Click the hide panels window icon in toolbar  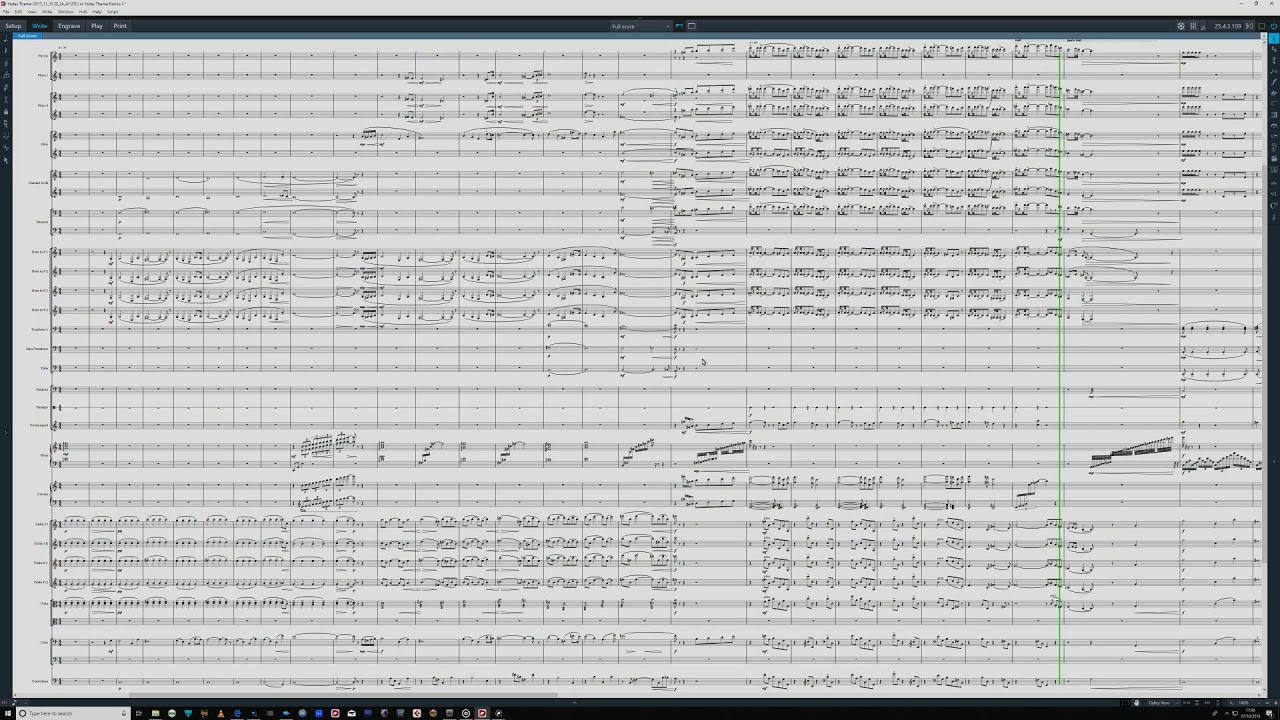pyautogui.click(x=691, y=26)
